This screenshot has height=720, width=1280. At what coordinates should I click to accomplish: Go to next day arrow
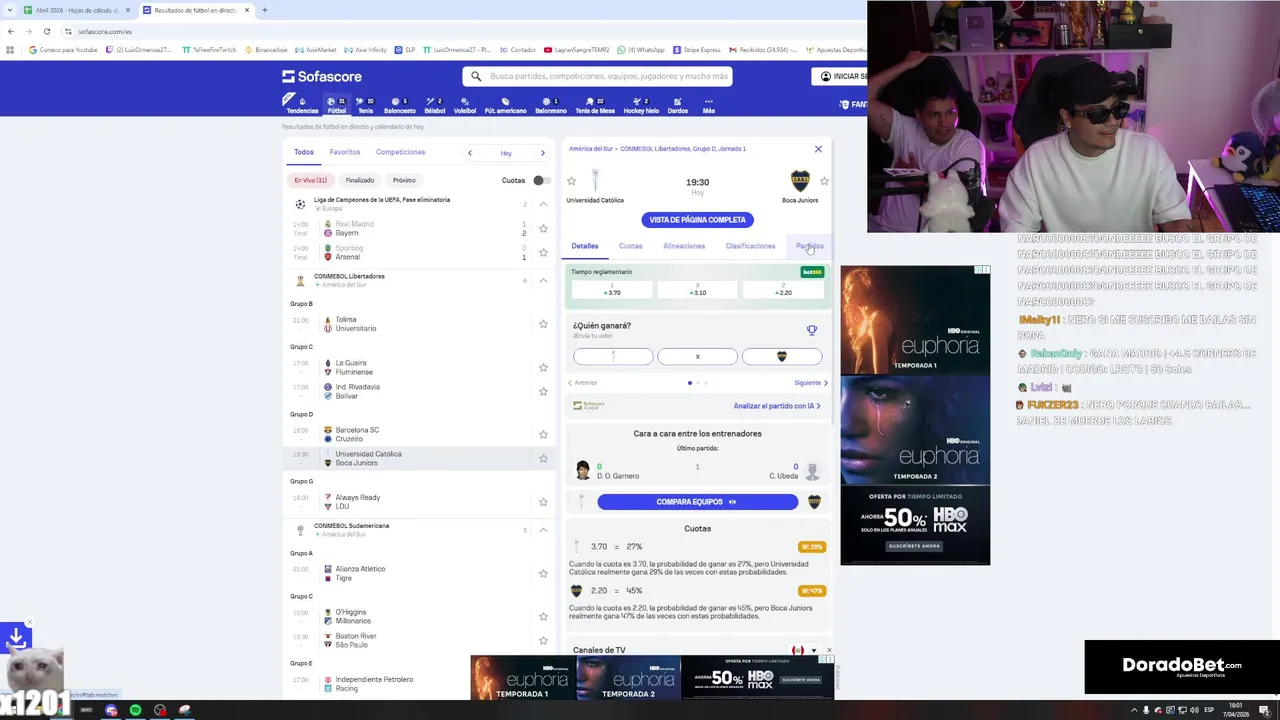coord(543,153)
